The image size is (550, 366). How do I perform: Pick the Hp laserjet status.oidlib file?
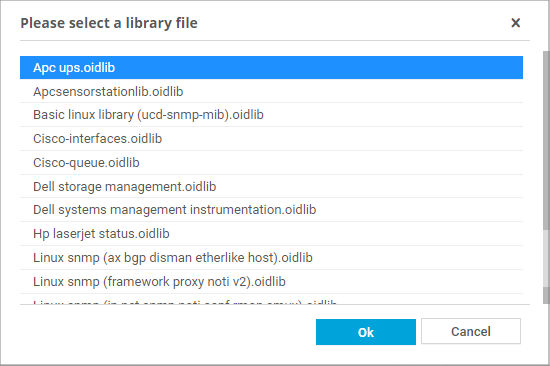(x=271, y=233)
